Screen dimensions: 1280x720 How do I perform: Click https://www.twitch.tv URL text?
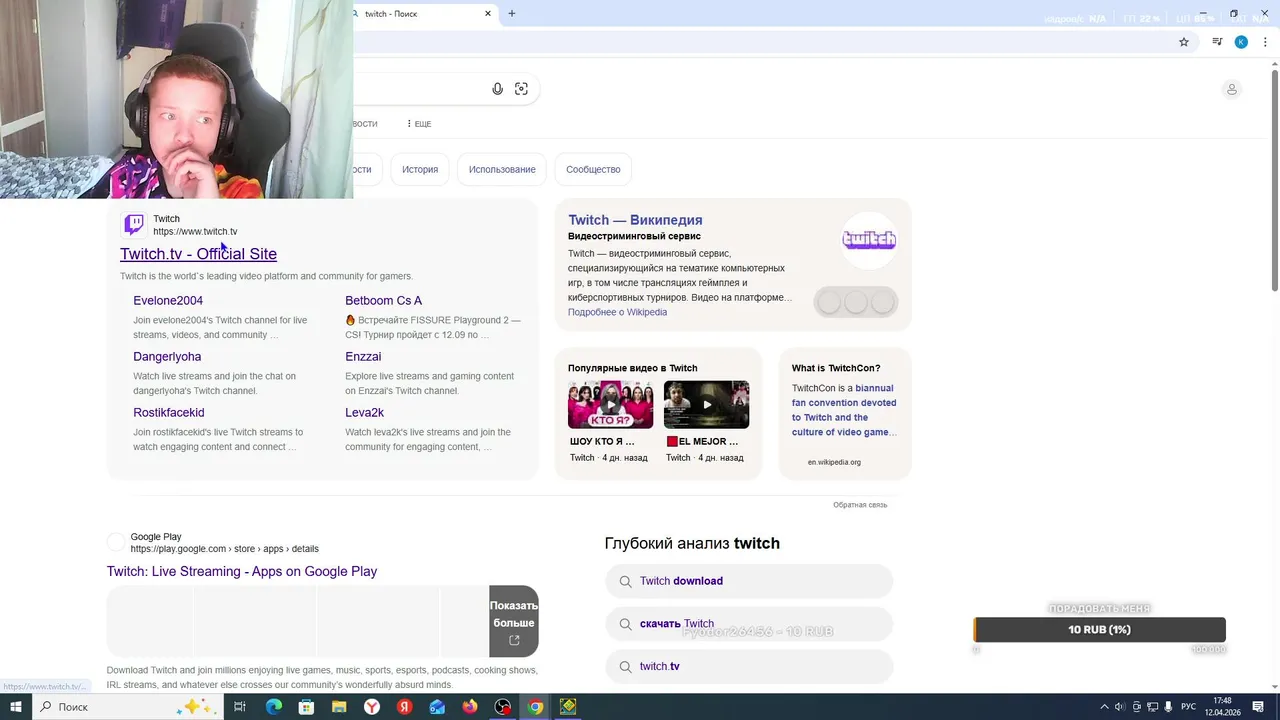tap(195, 232)
